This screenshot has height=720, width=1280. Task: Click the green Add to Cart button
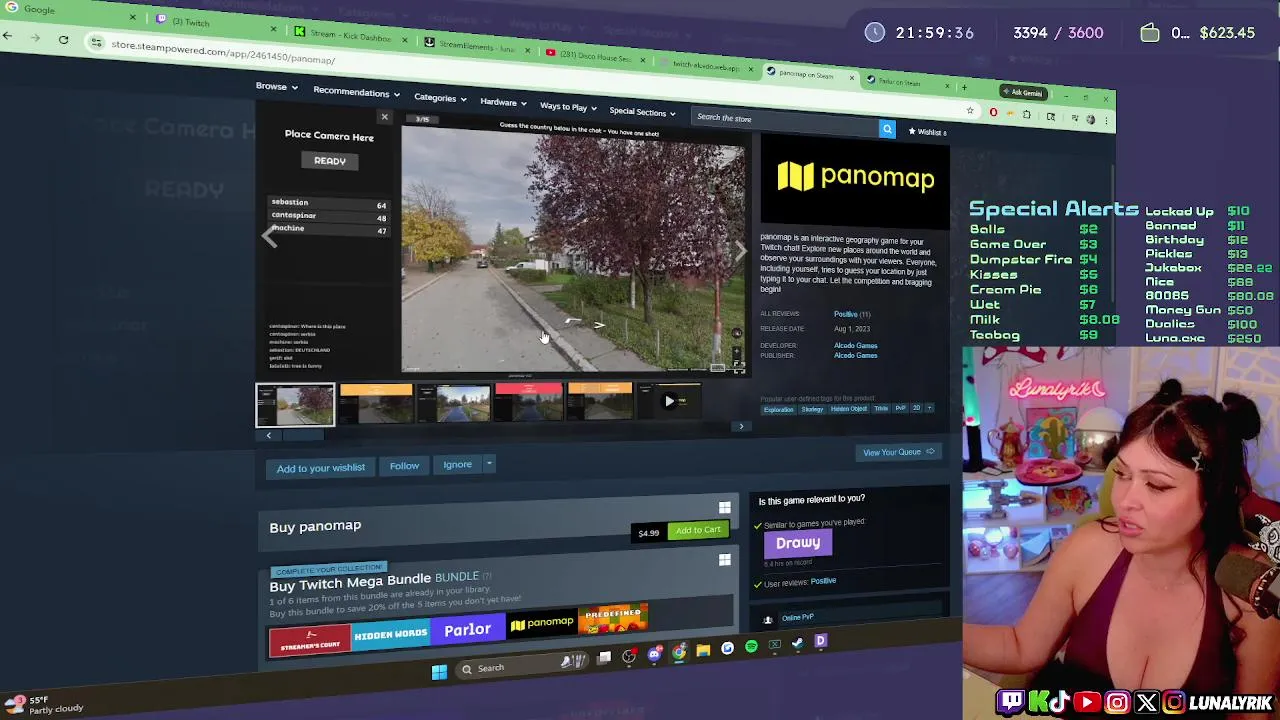pos(697,530)
